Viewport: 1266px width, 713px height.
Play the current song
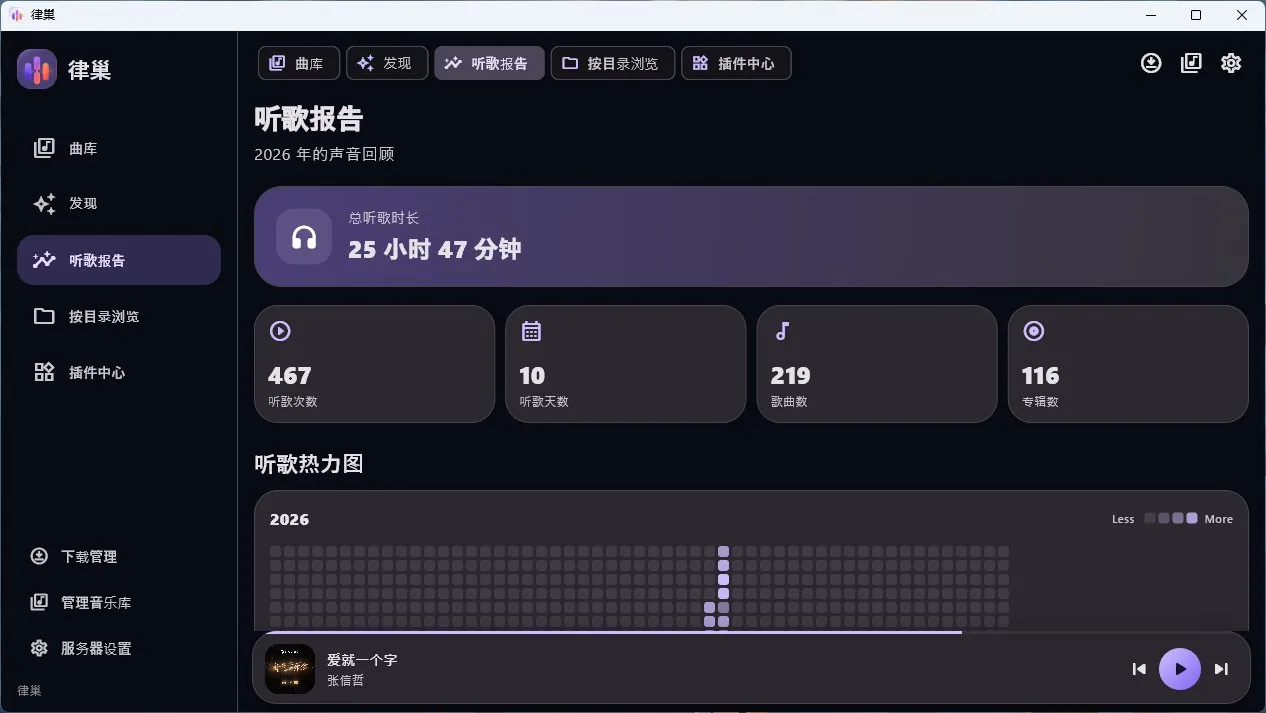click(1180, 669)
